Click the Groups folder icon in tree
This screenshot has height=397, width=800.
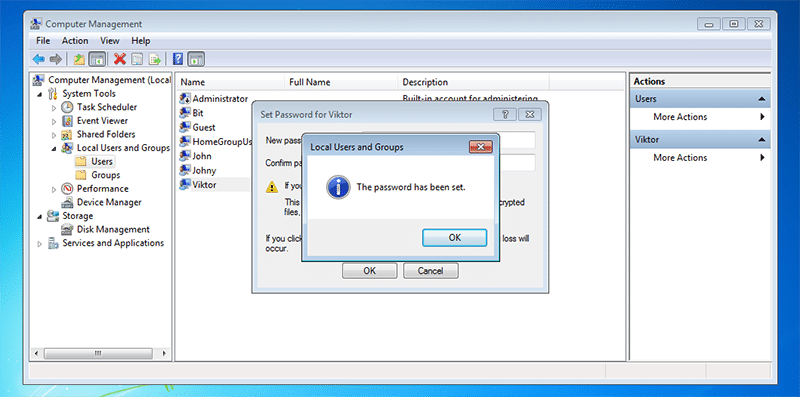pyautogui.click(x=81, y=175)
